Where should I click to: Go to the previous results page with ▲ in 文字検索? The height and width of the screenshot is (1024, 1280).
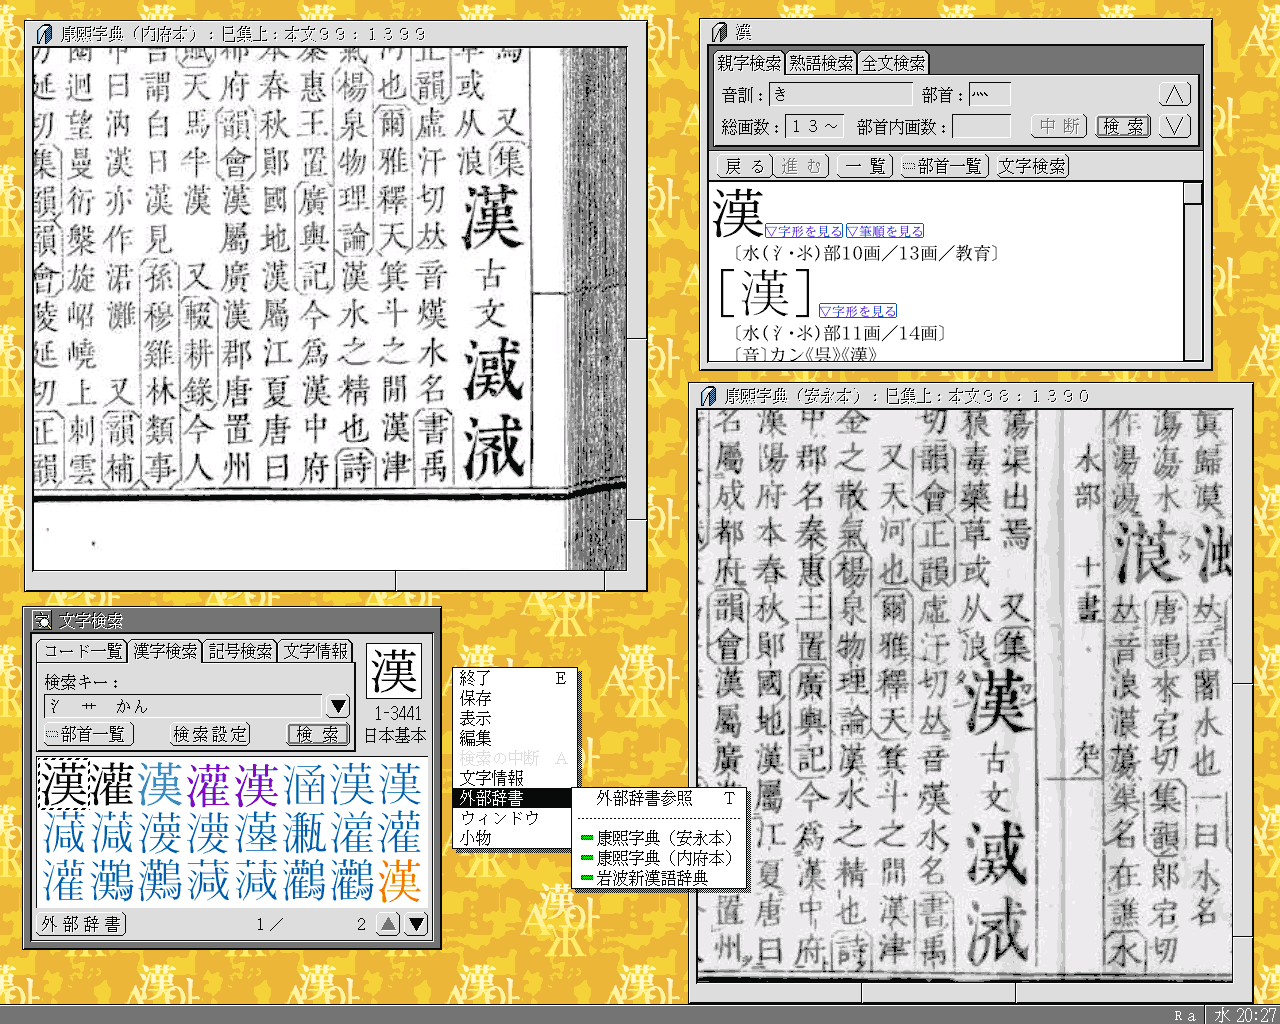(388, 924)
